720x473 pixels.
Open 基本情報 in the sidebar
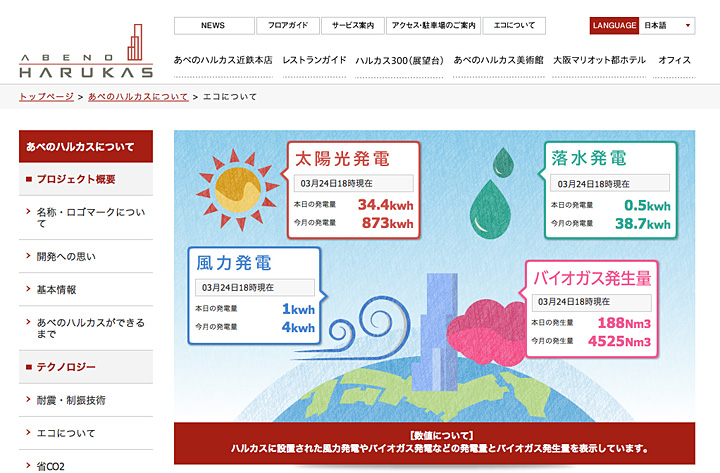(57, 290)
